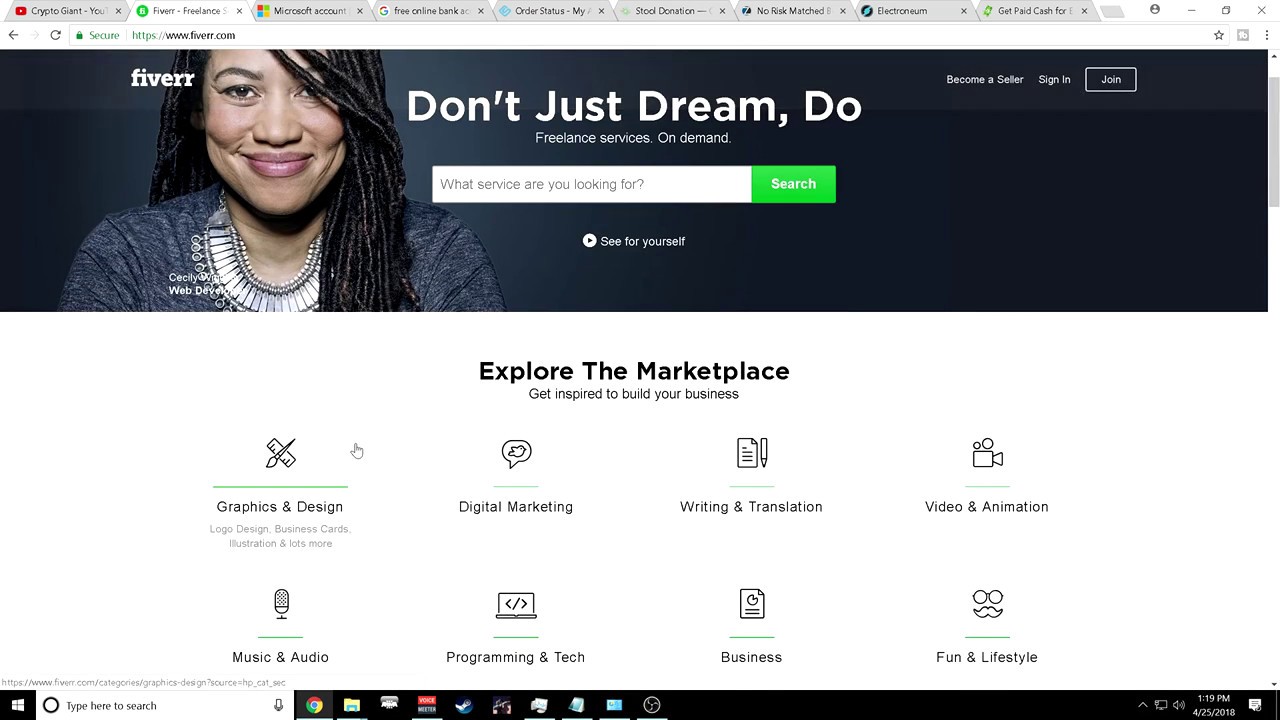Open the Programming & Tech laptop icon
Screen dimensions: 1280x720
[516, 604]
